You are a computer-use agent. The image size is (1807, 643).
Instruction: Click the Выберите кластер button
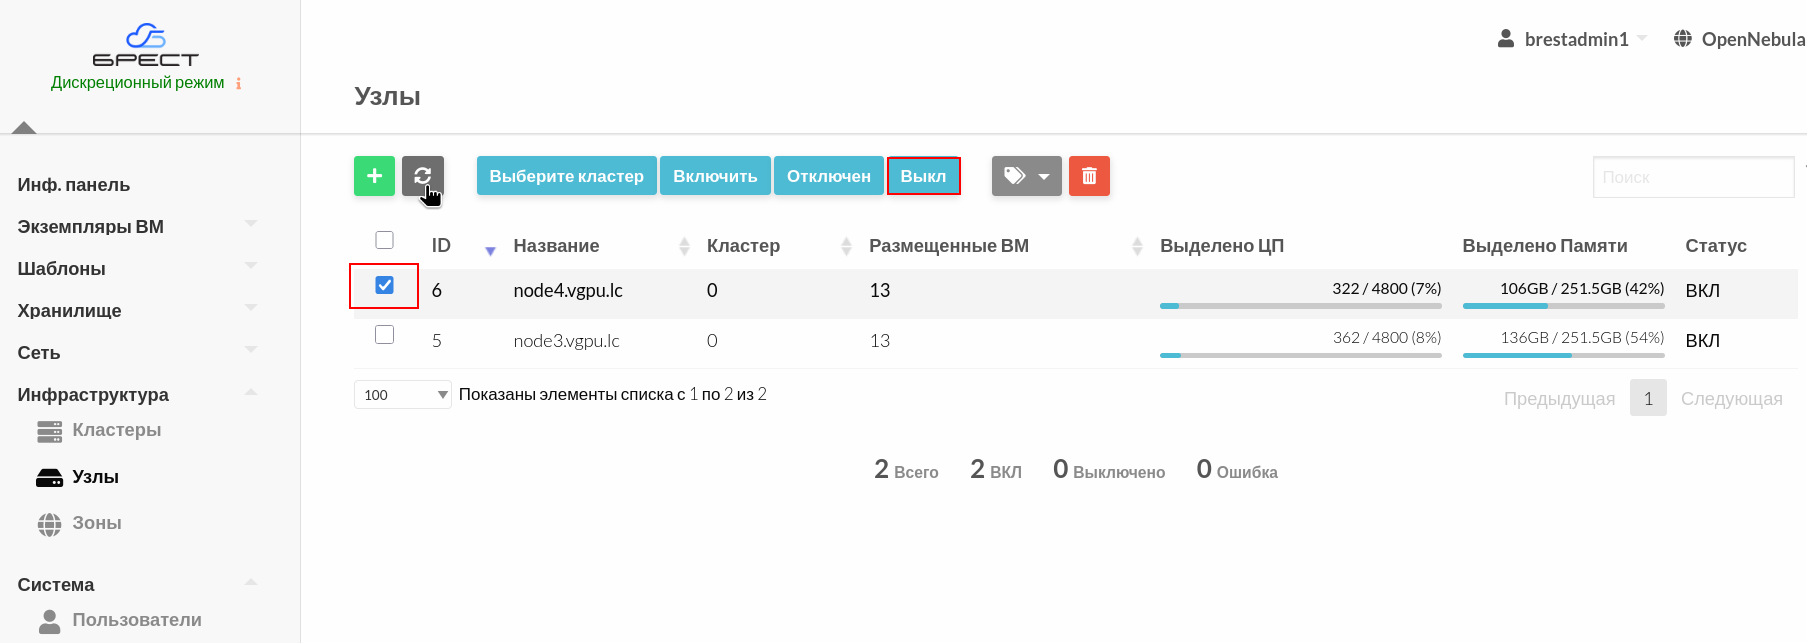pyautogui.click(x=566, y=176)
